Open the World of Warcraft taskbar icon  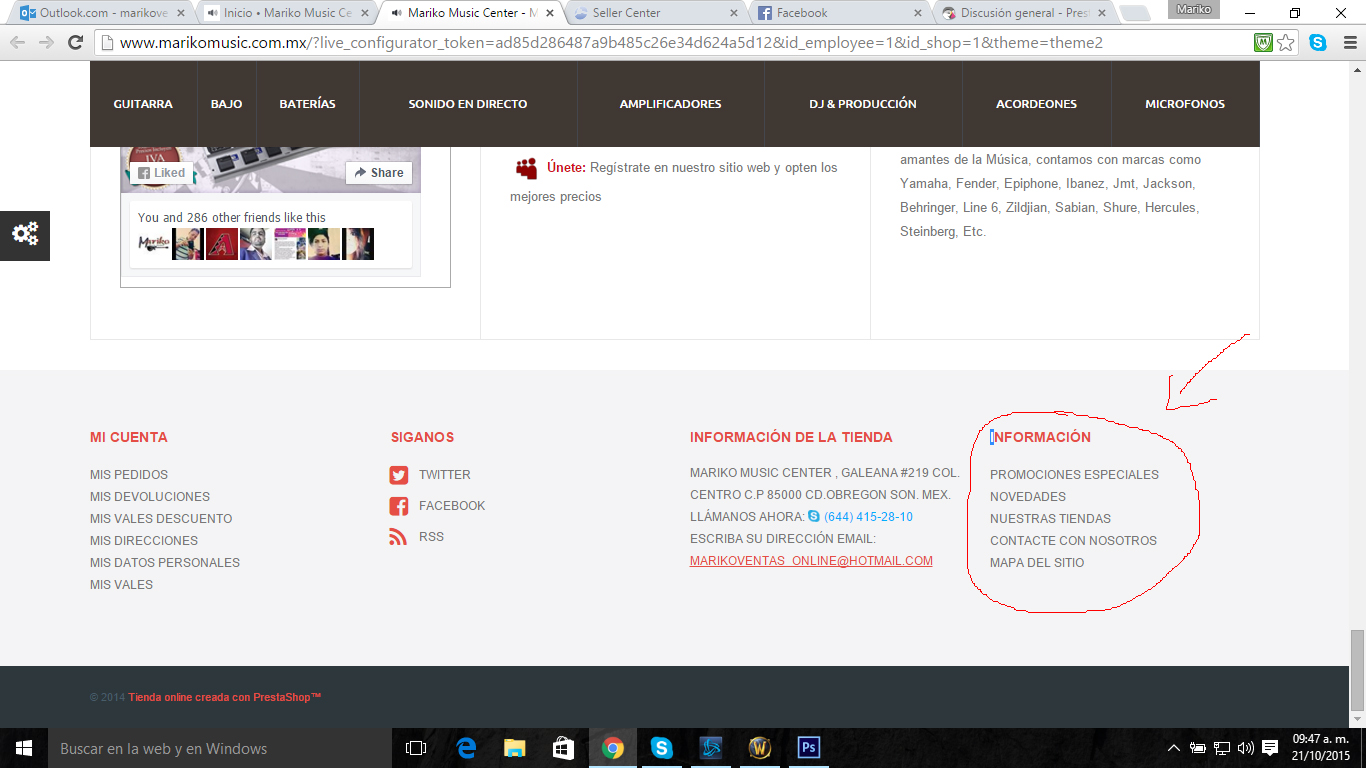click(760, 748)
